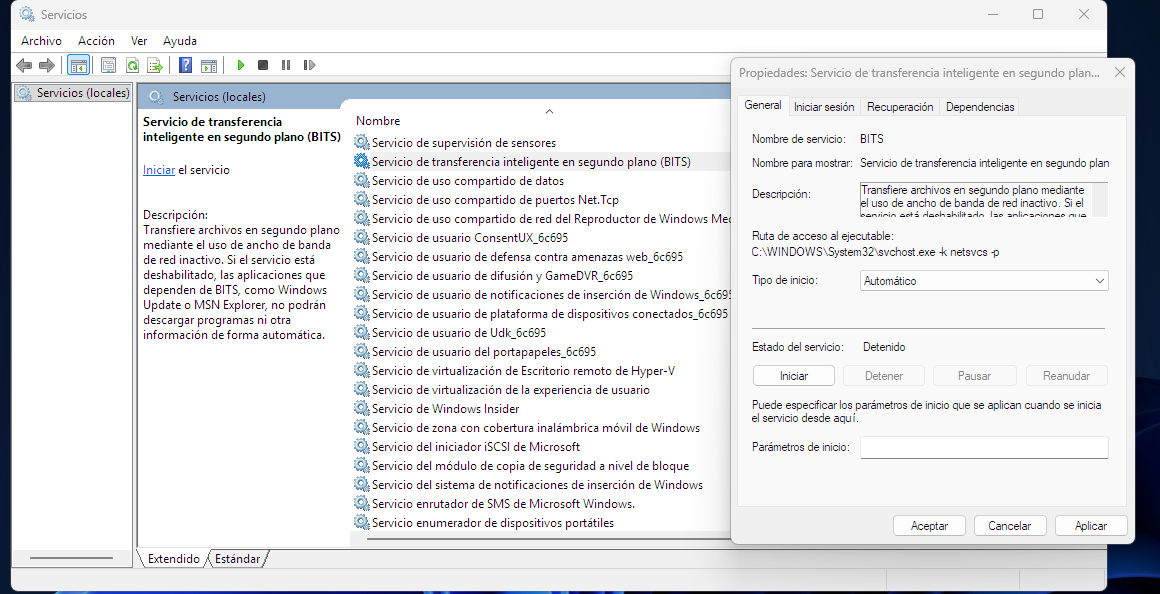Viewport: 1160px width, 594px height.
Task: Open the Acción menu
Action: (96, 41)
